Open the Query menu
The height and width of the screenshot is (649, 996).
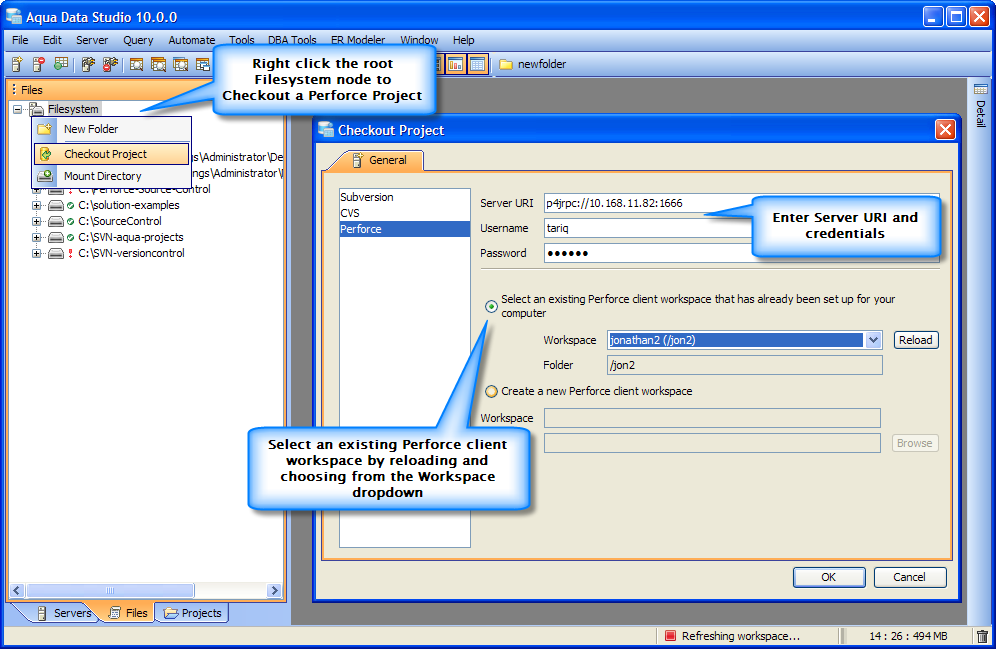(138, 40)
